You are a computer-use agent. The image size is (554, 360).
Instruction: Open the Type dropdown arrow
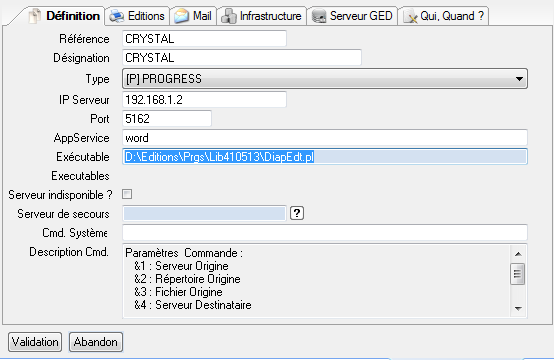pyautogui.click(x=519, y=79)
